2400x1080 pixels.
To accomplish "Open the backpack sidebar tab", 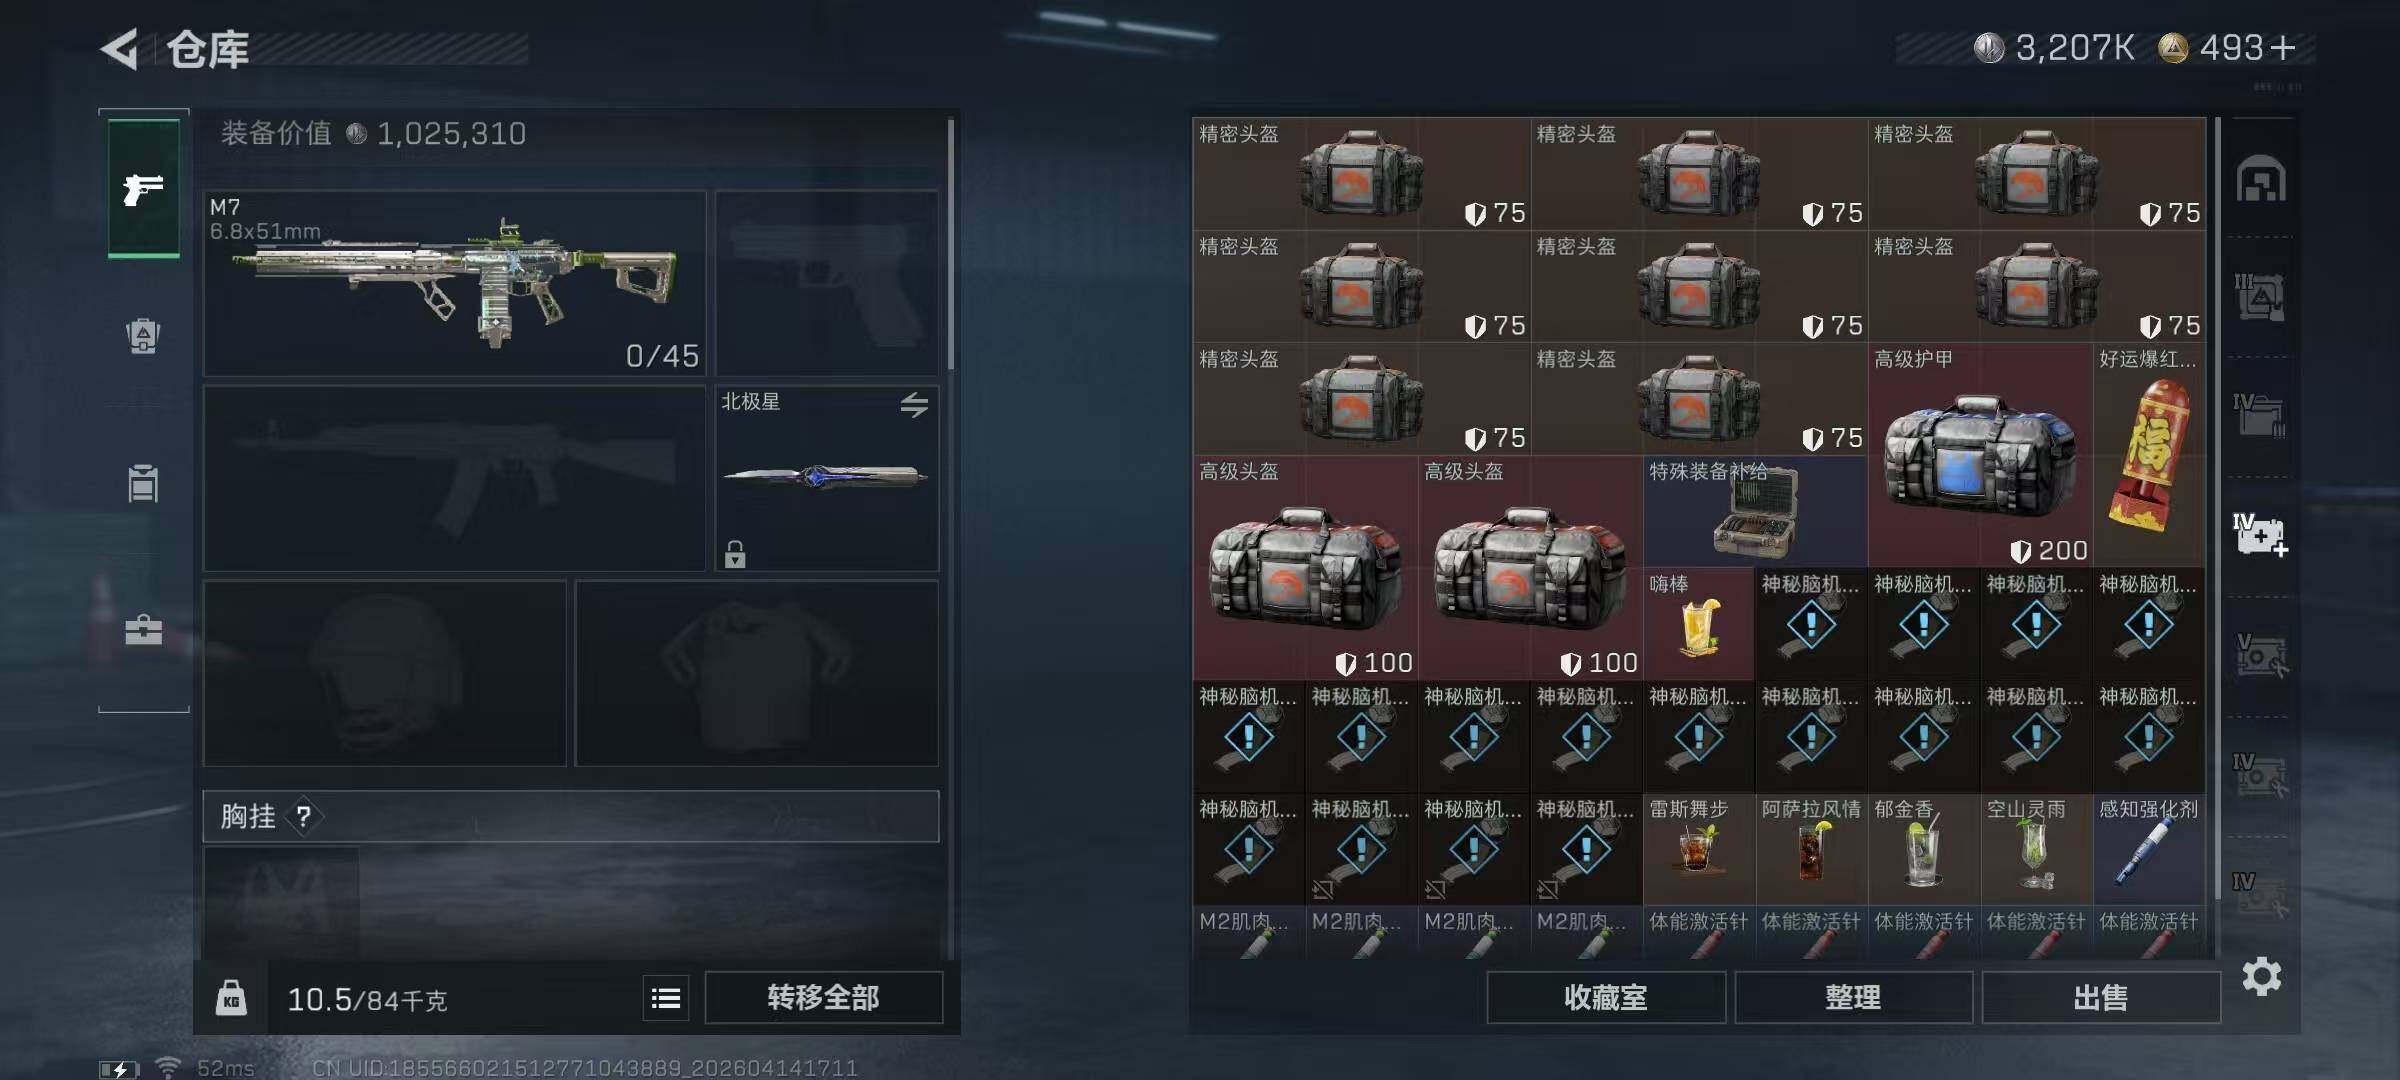I will [143, 336].
